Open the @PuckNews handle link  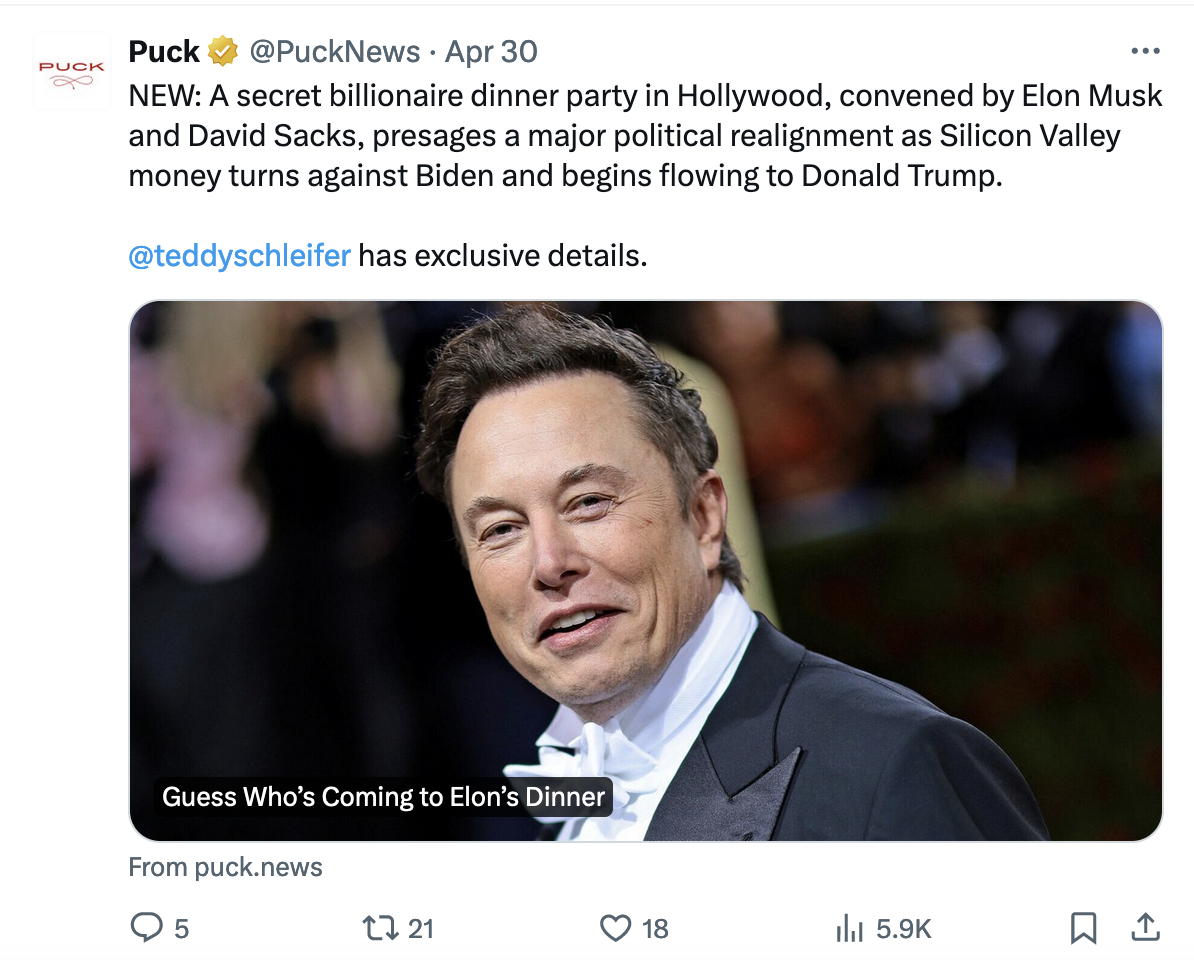(334, 51)
